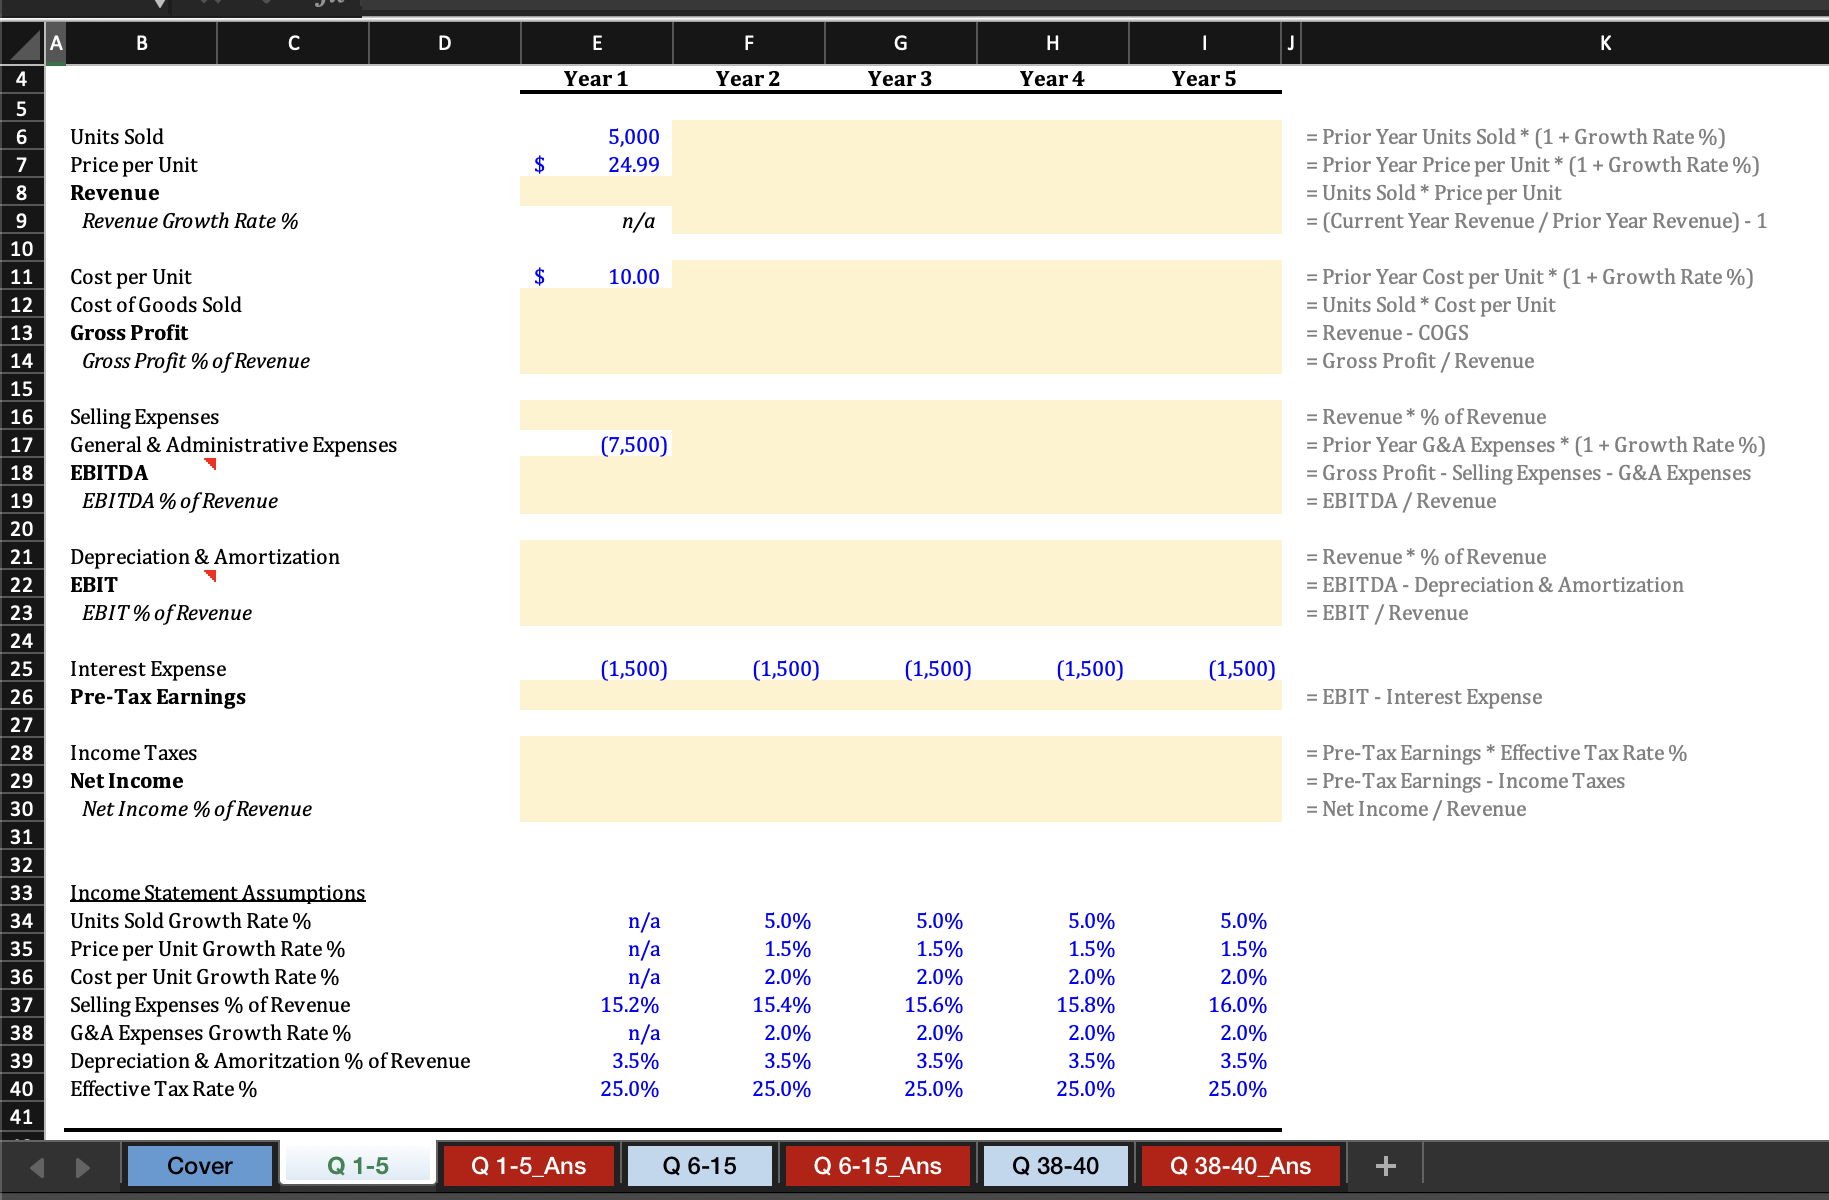Viewport: 1829px width, 1200px height.
Task: Go to previous sheet tab arrow
Action: click(x=37, y=1167)
